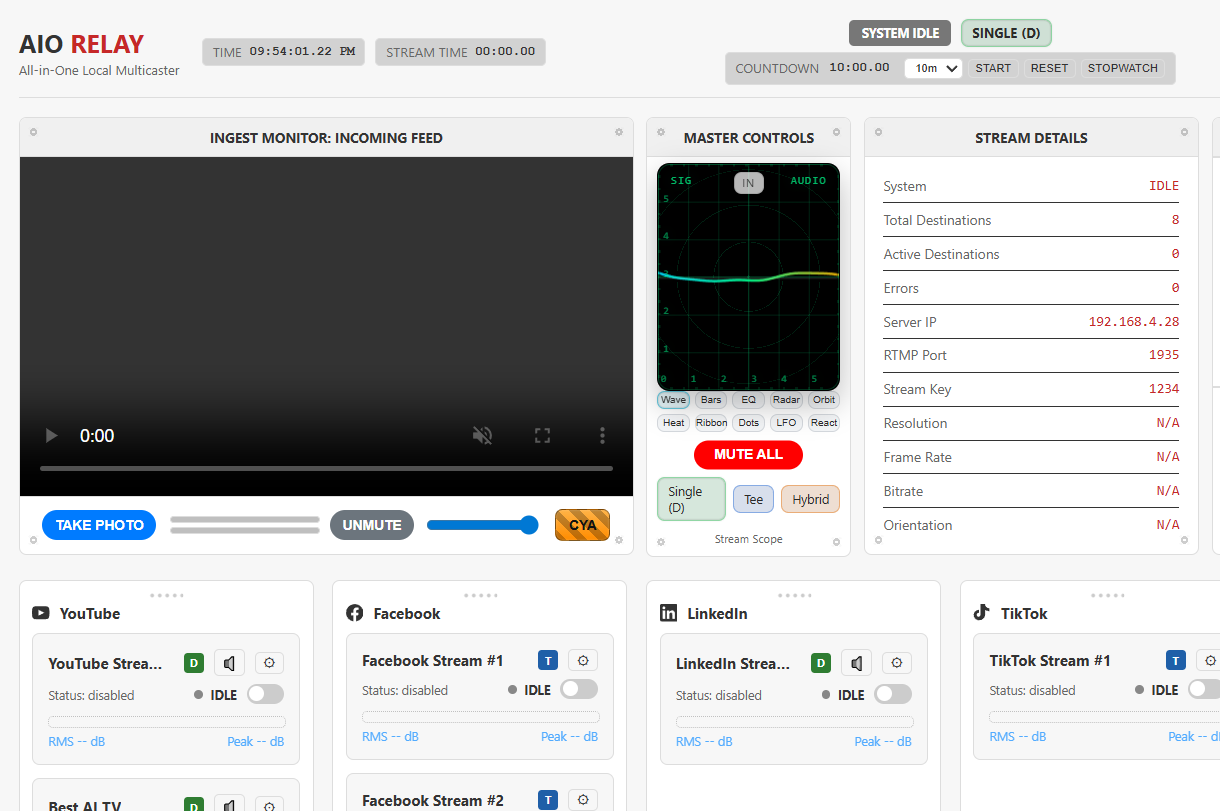Click the green D badge on YouTube Stream

(194, 662)
